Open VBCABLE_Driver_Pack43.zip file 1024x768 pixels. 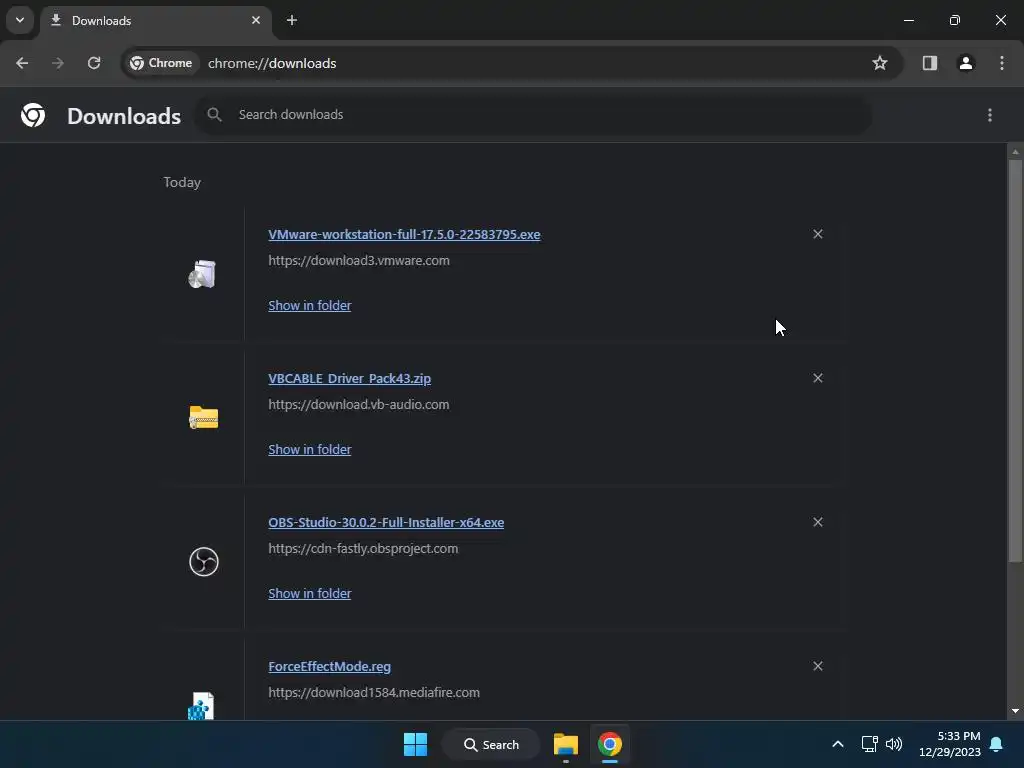click(349, 379)
